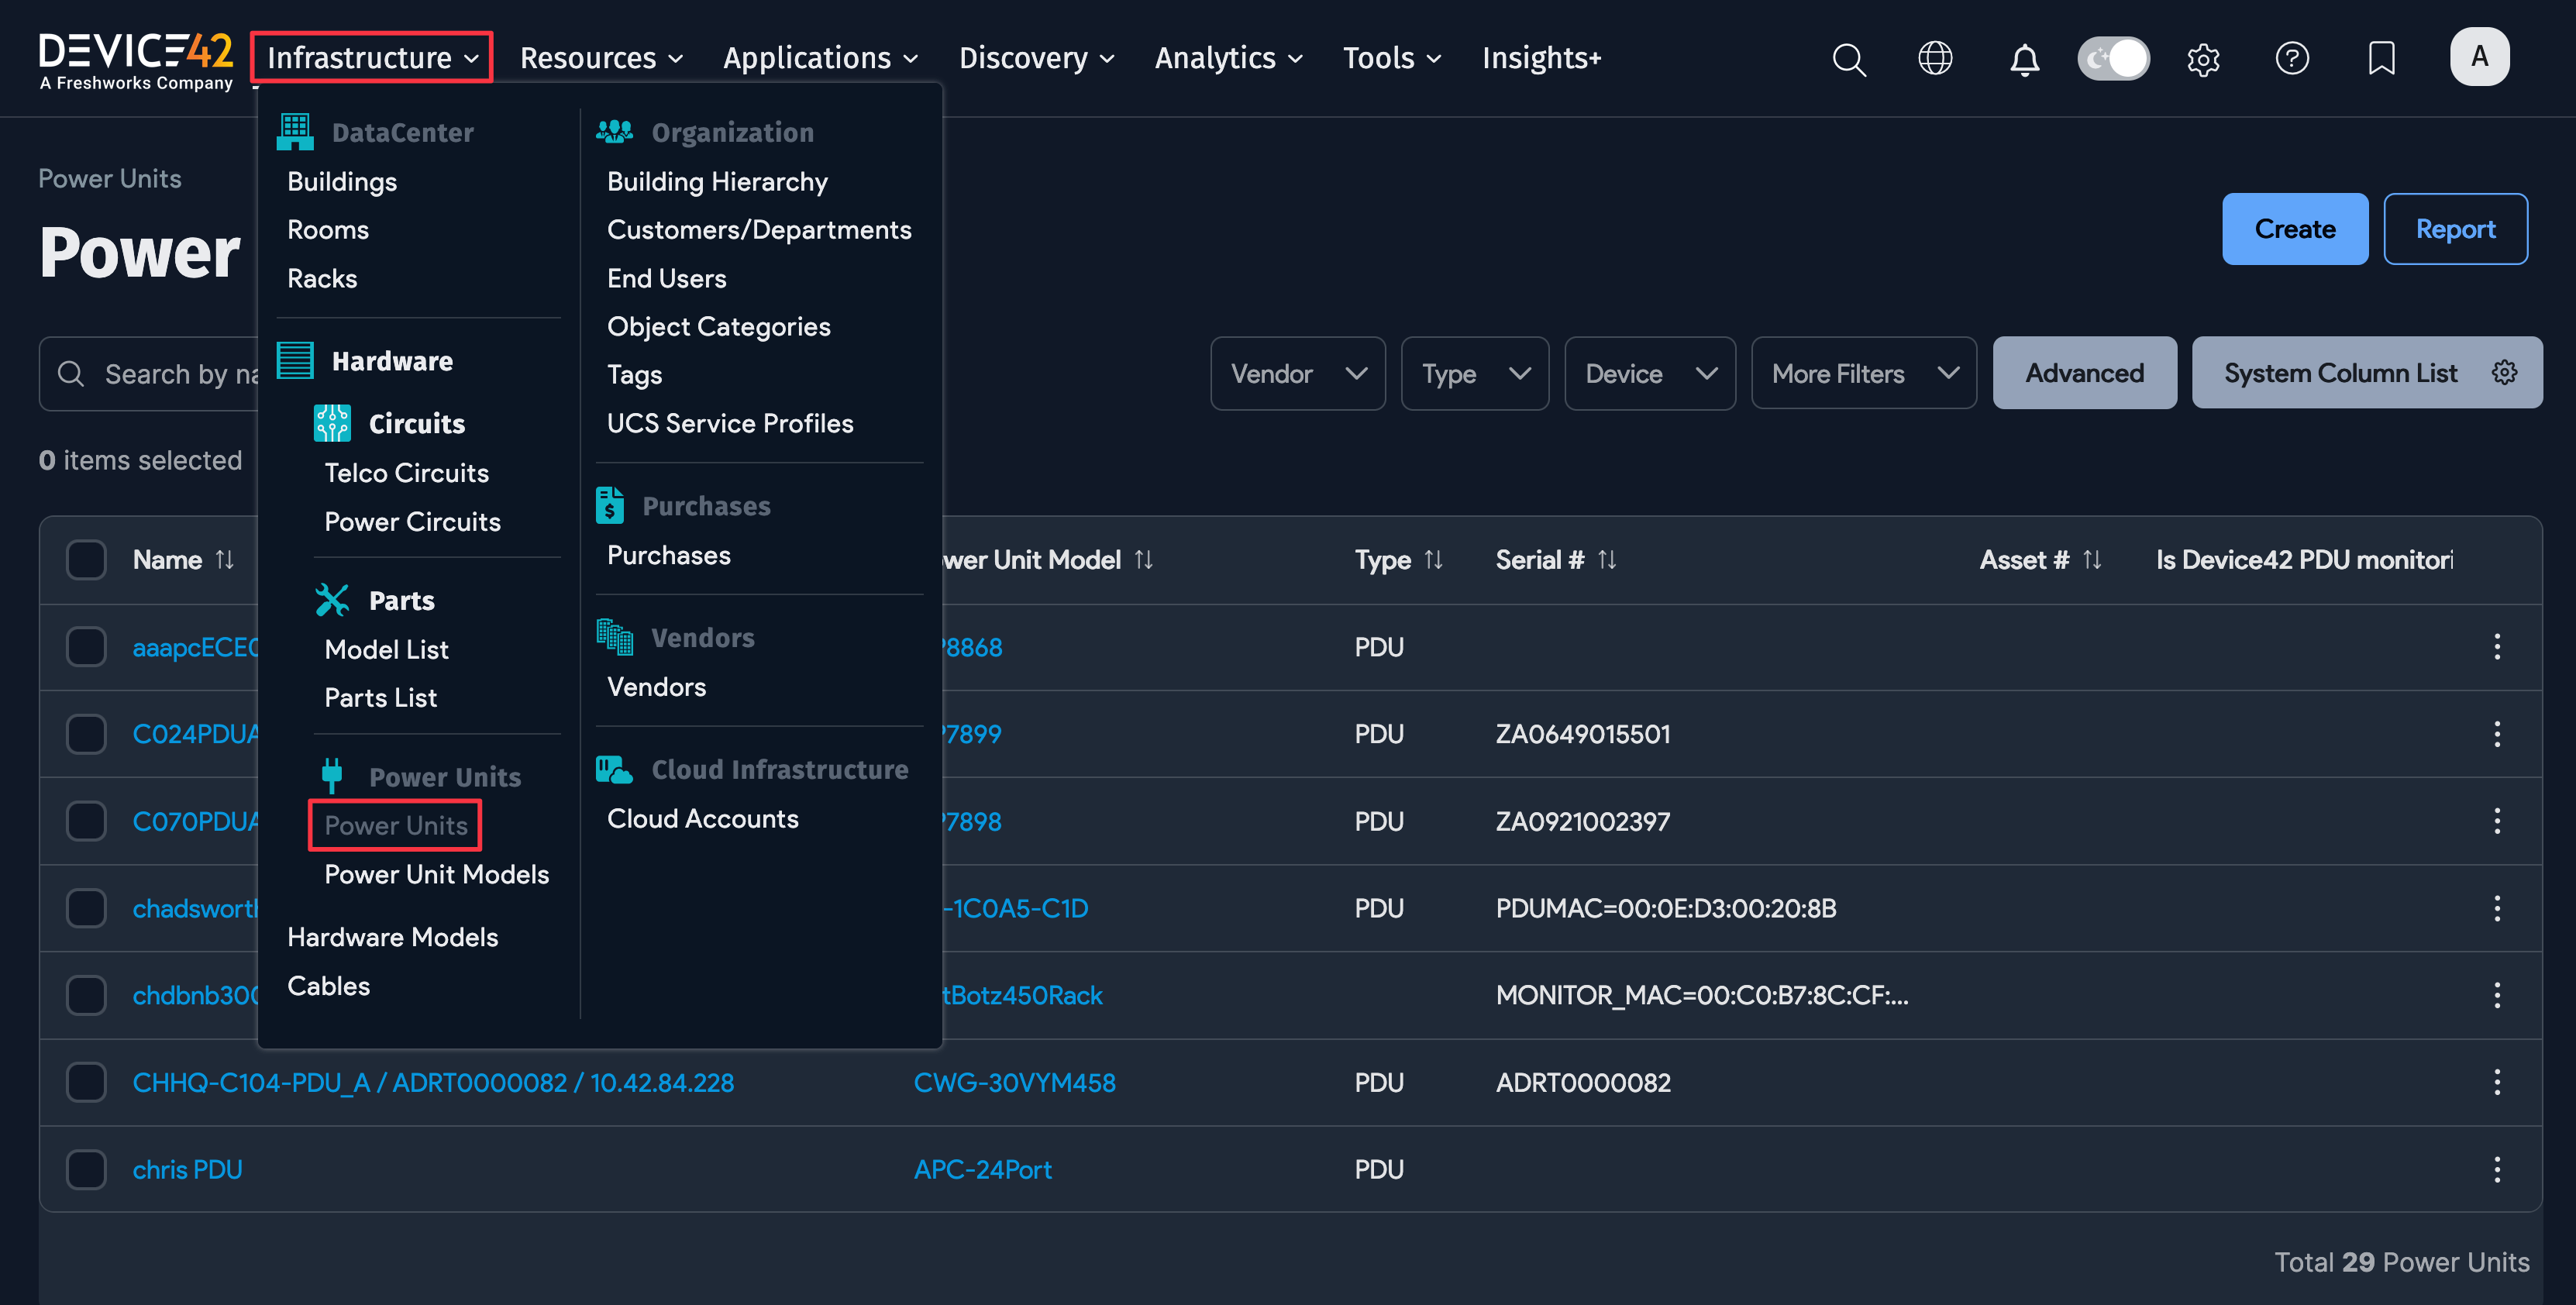Open the Device filter dropdown
The height and width of the screenshot is (1305, 2576).
1649,373
